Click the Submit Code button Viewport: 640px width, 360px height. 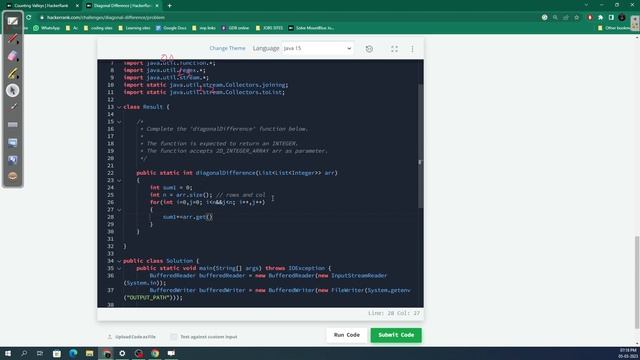pos(396,335)
